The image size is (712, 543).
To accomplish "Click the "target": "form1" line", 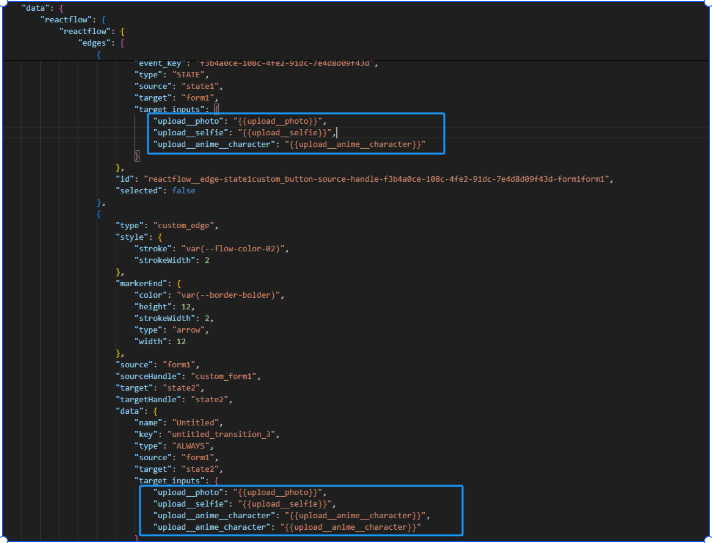I will [x=176, y=98].
